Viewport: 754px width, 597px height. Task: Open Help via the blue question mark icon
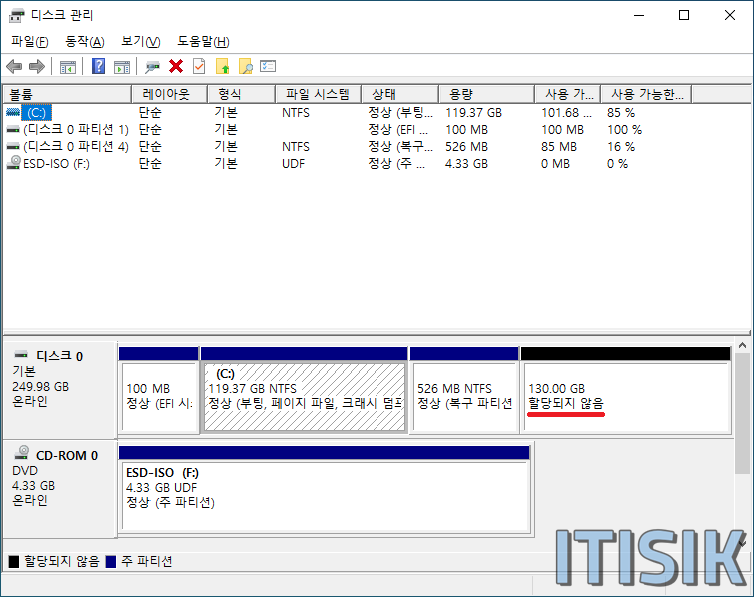98,66
